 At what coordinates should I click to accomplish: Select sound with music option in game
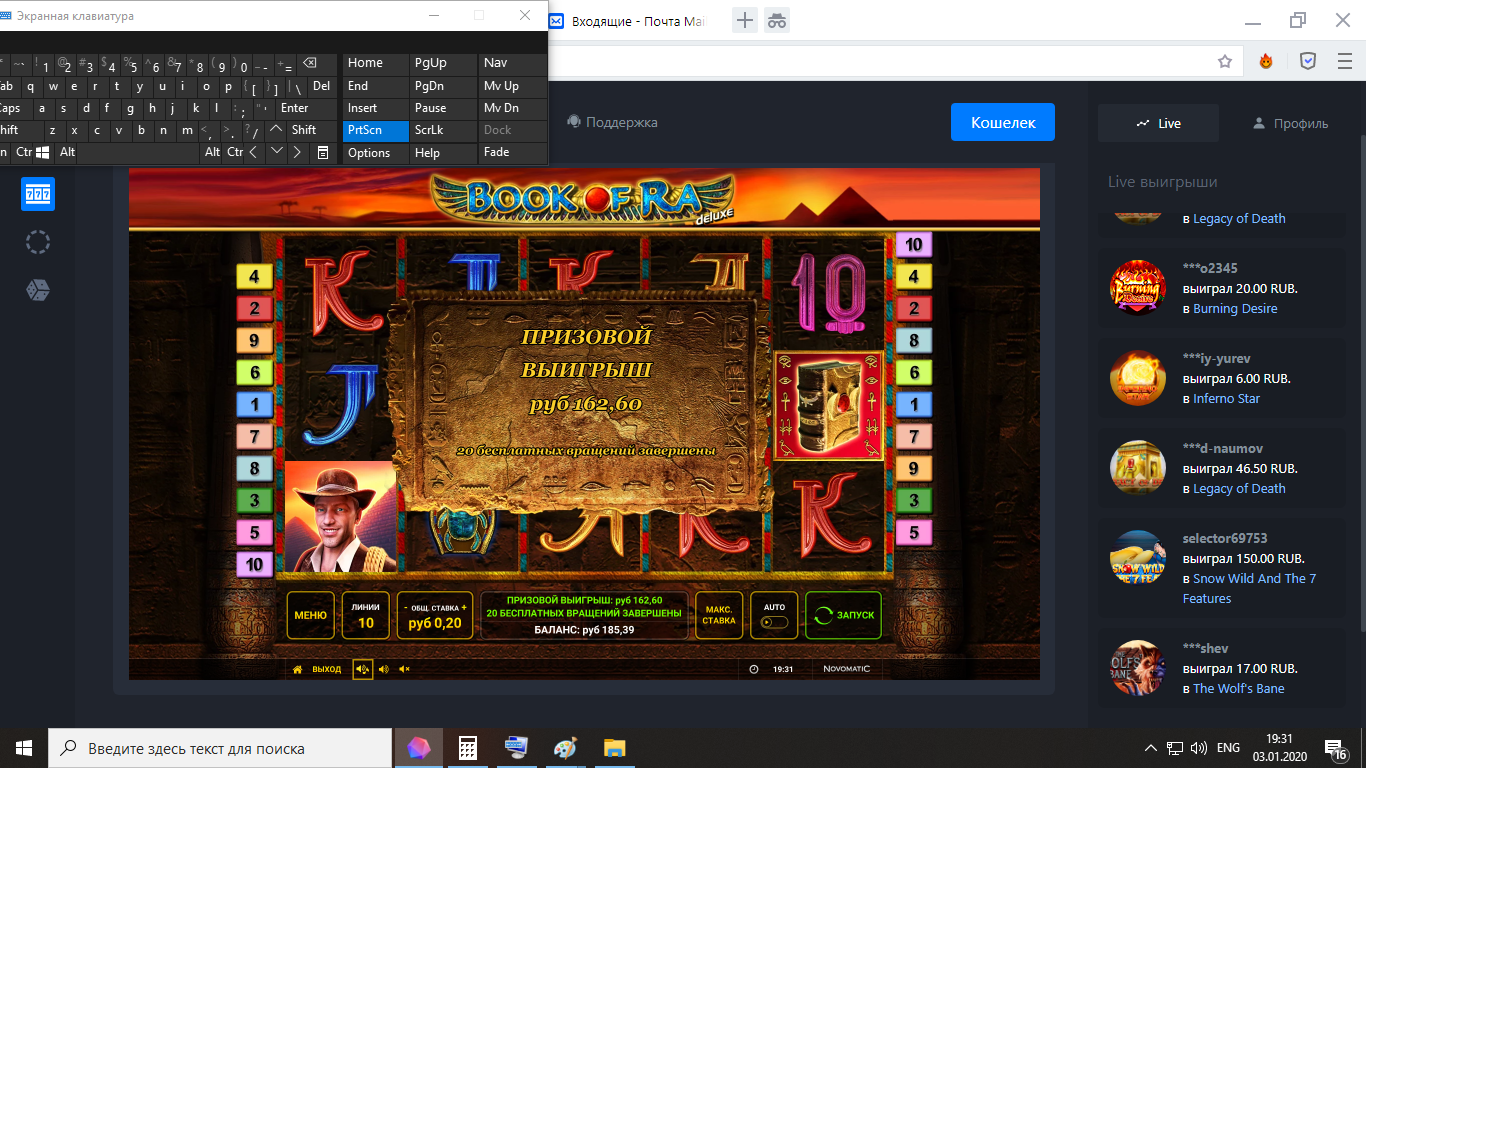pos(362,669)
